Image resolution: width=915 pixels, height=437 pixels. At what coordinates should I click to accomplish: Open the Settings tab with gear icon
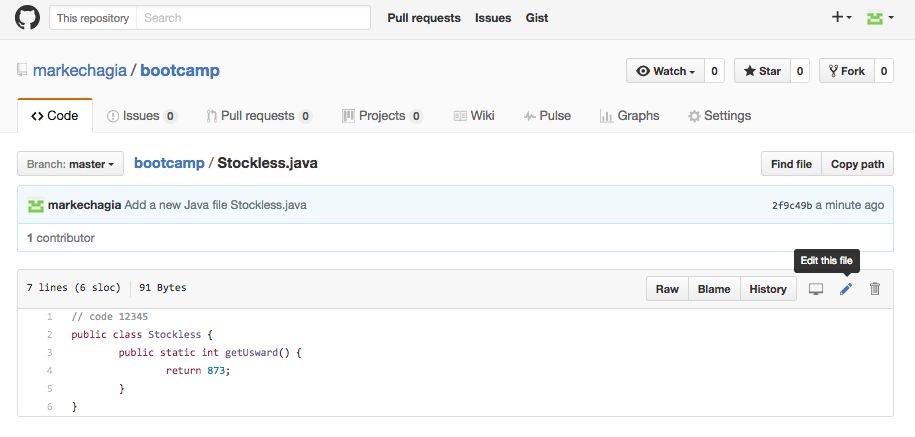point(720,116)
